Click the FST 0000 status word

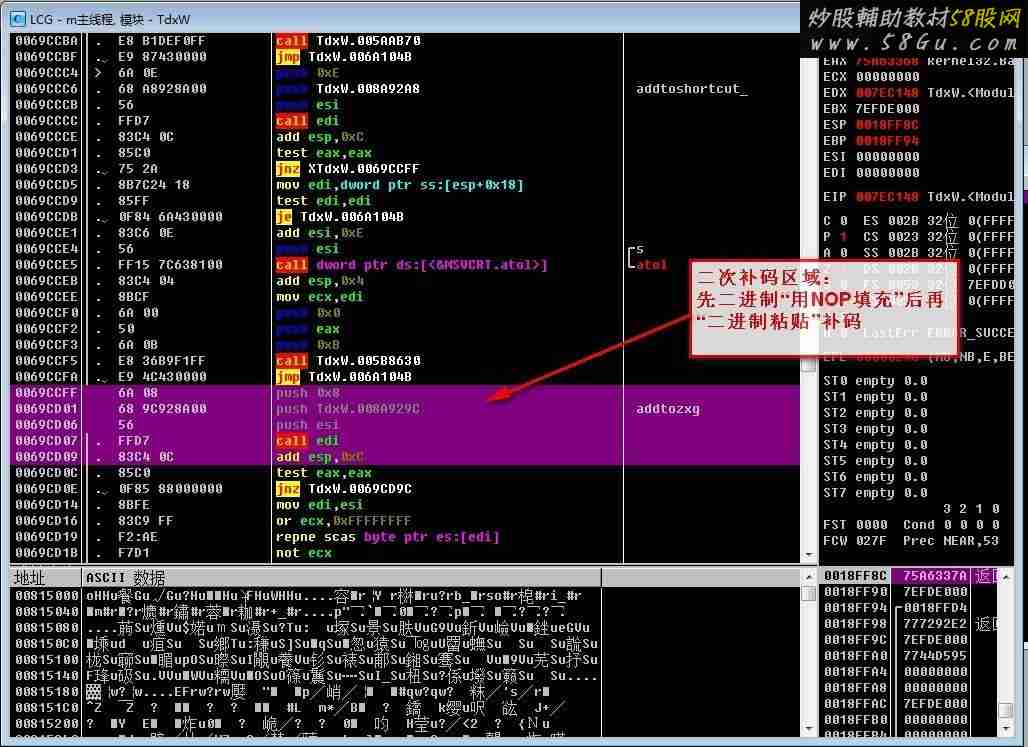(855, 525)
